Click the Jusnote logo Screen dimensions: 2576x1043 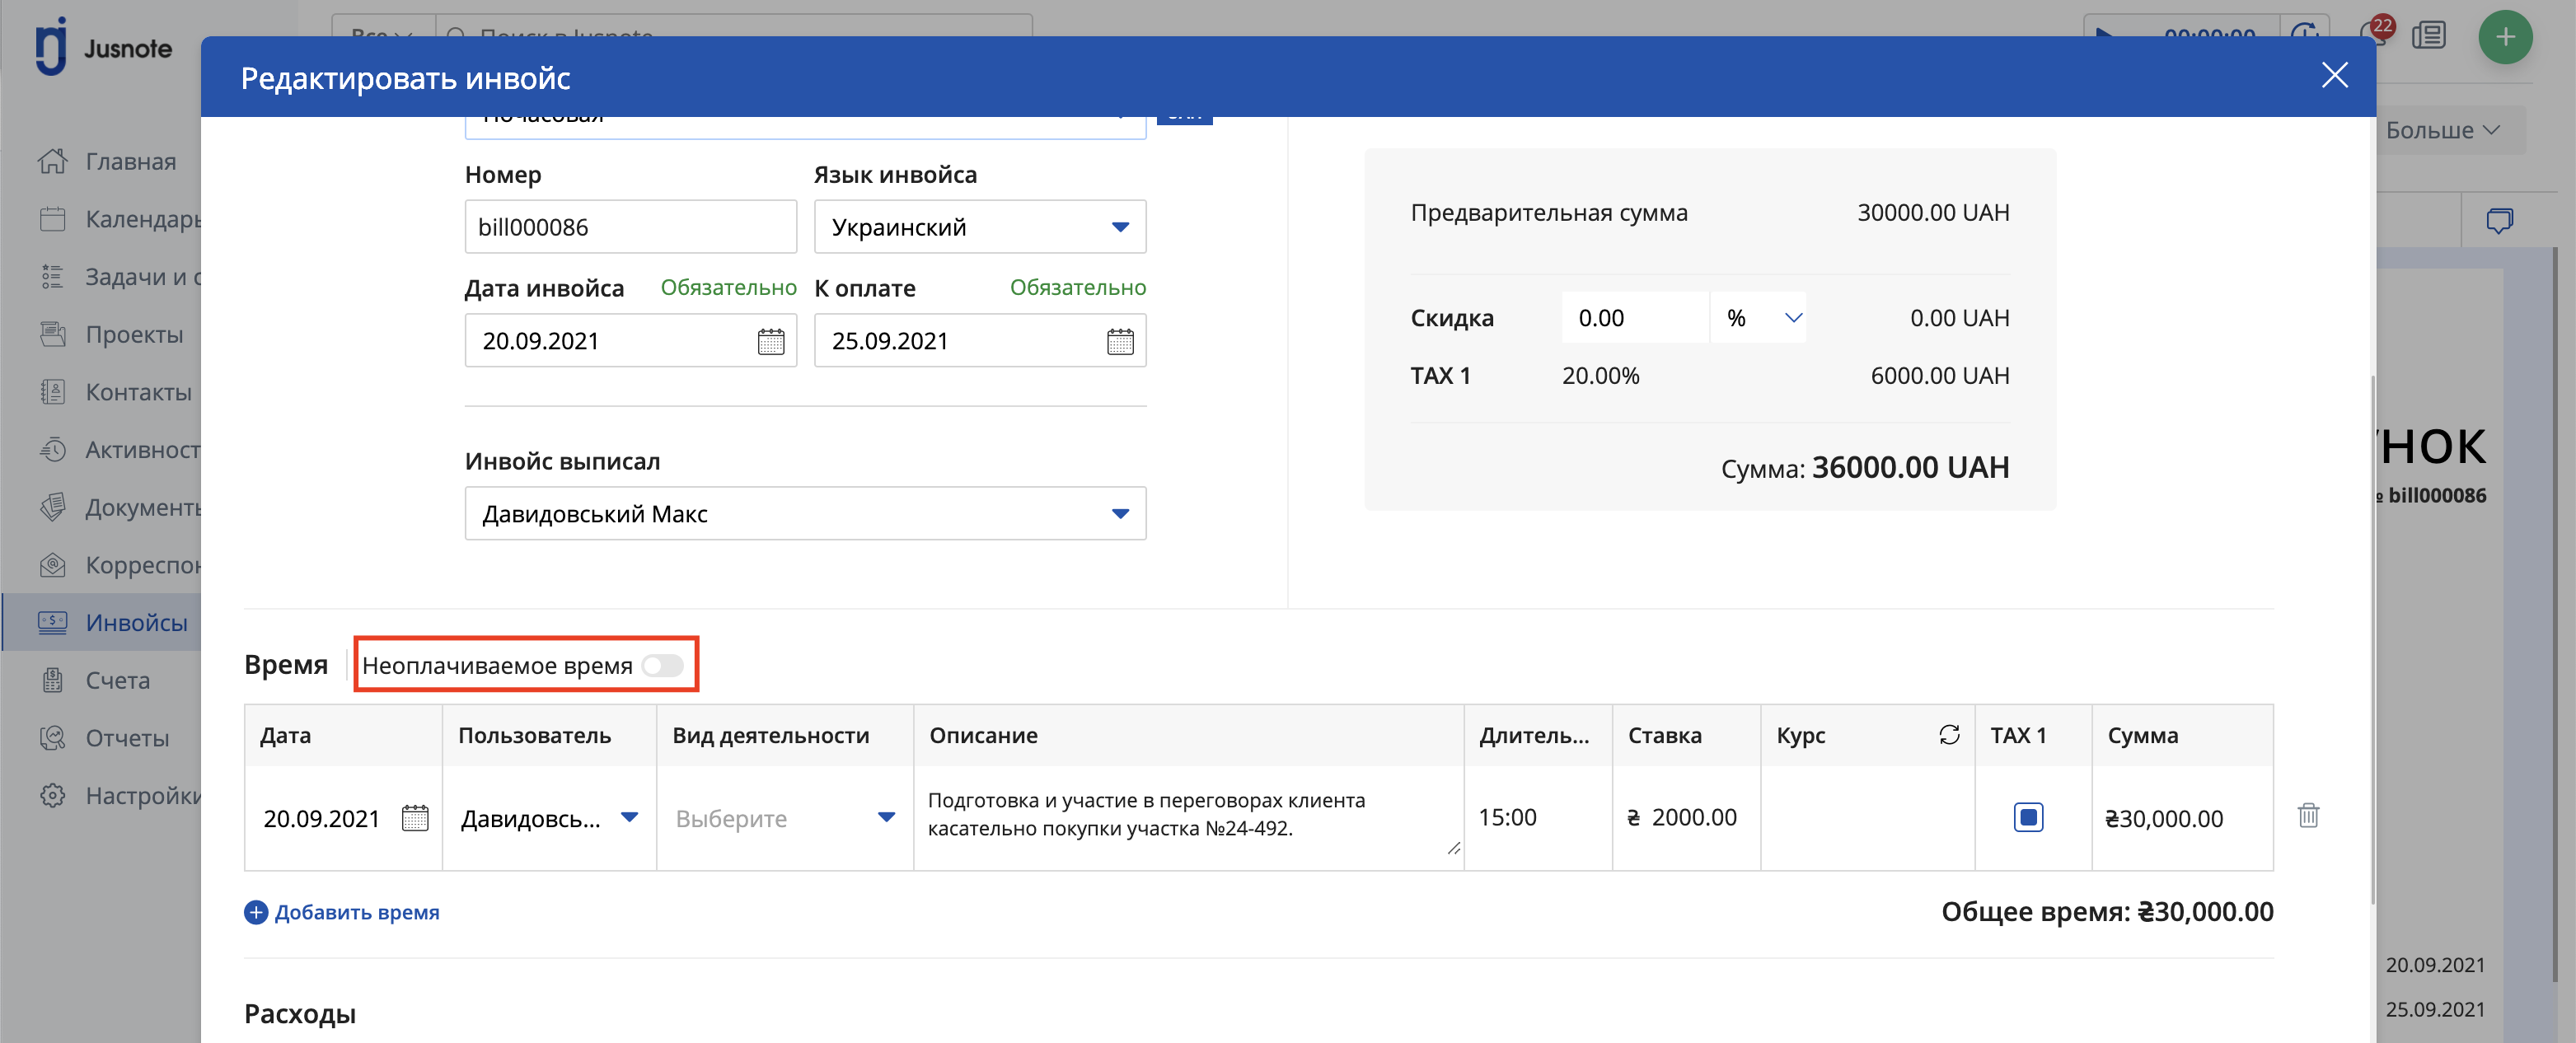tap(102, 47)
